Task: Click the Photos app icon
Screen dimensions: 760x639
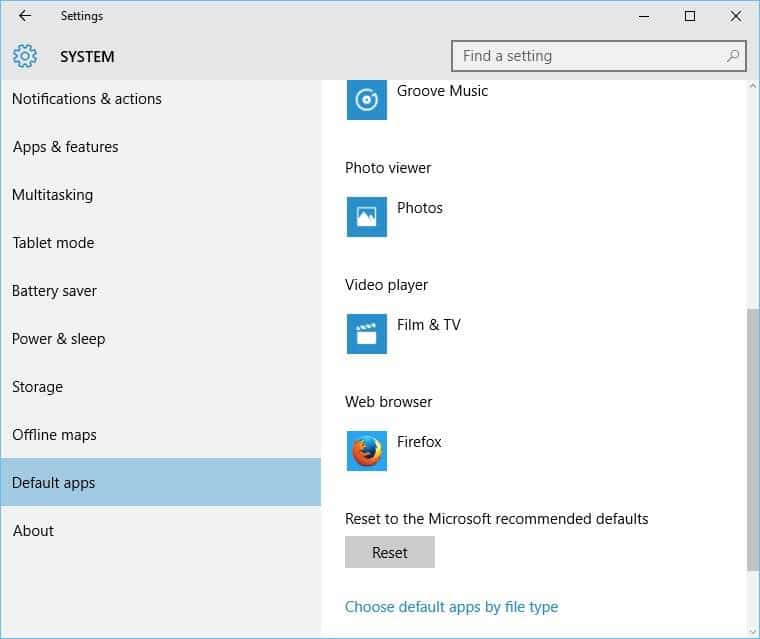Action: coord(366,217)
